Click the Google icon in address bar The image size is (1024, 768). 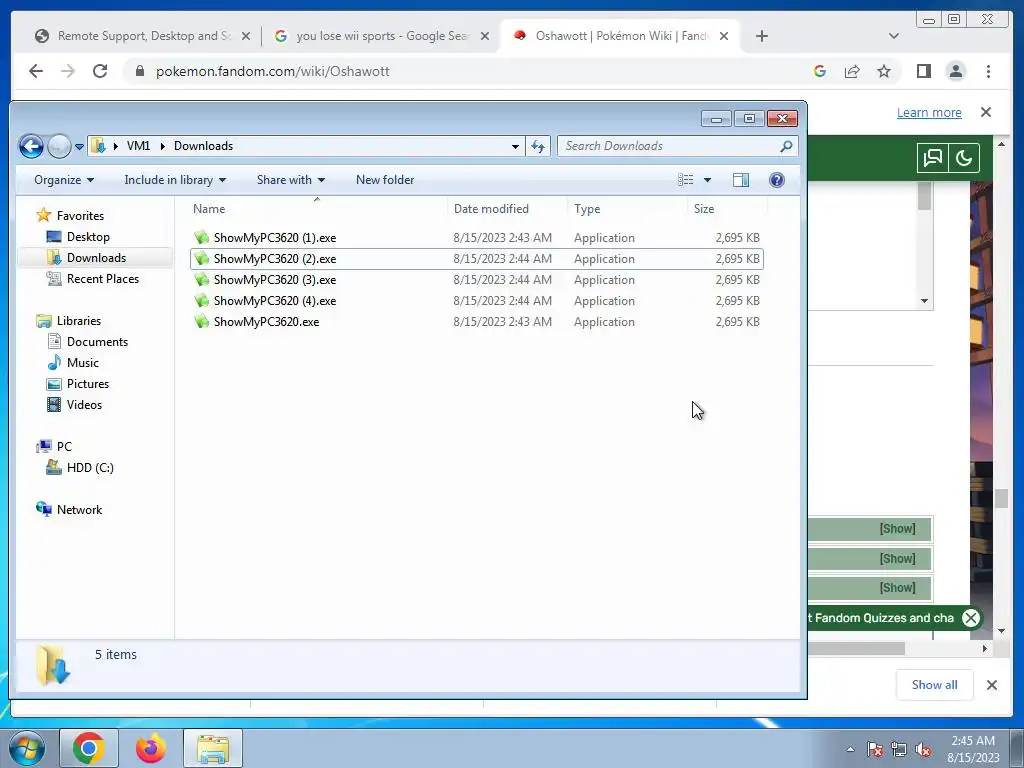(820, 71)
